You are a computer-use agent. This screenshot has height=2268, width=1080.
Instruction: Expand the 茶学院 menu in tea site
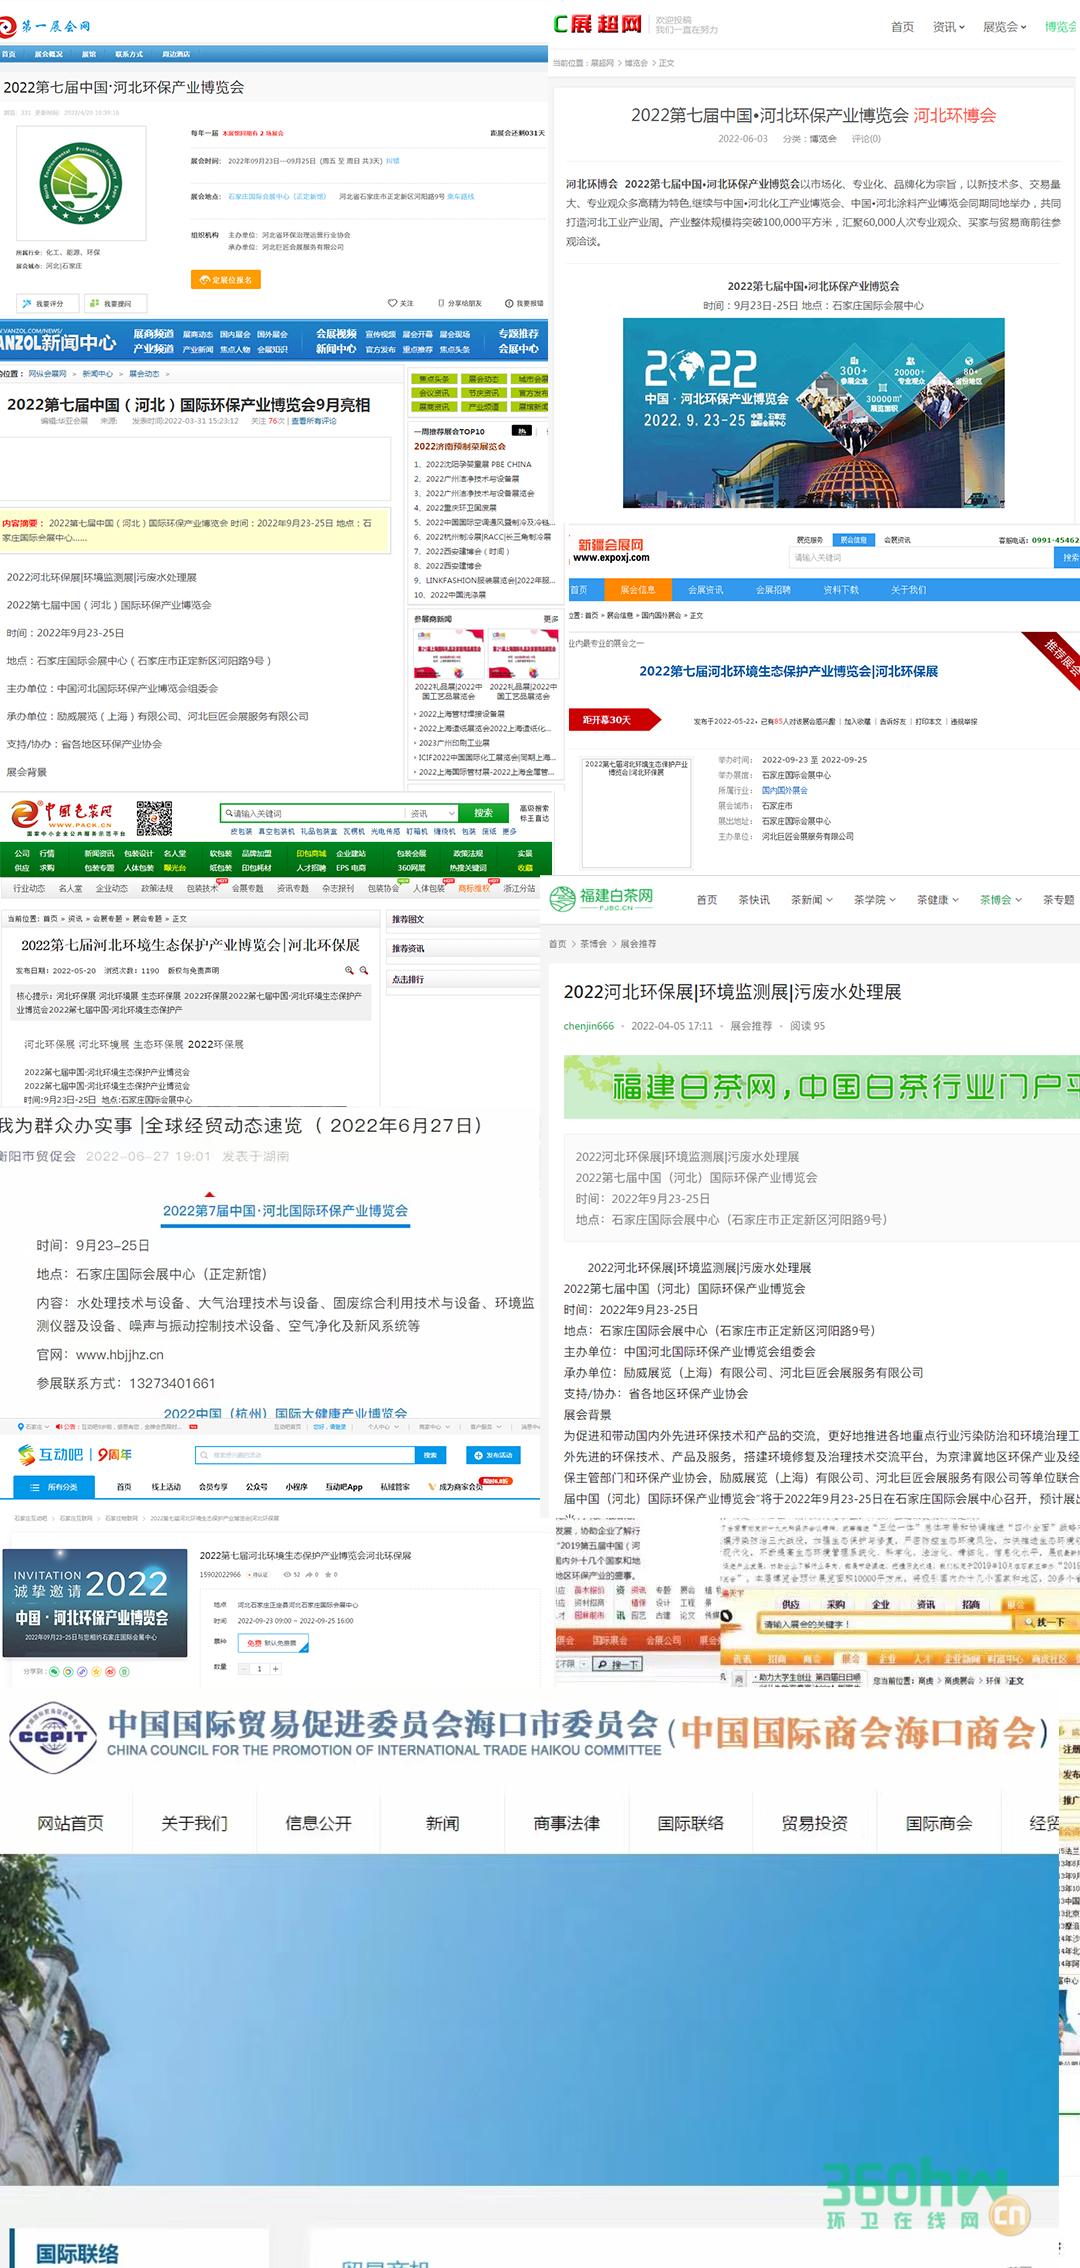point(874,900)
